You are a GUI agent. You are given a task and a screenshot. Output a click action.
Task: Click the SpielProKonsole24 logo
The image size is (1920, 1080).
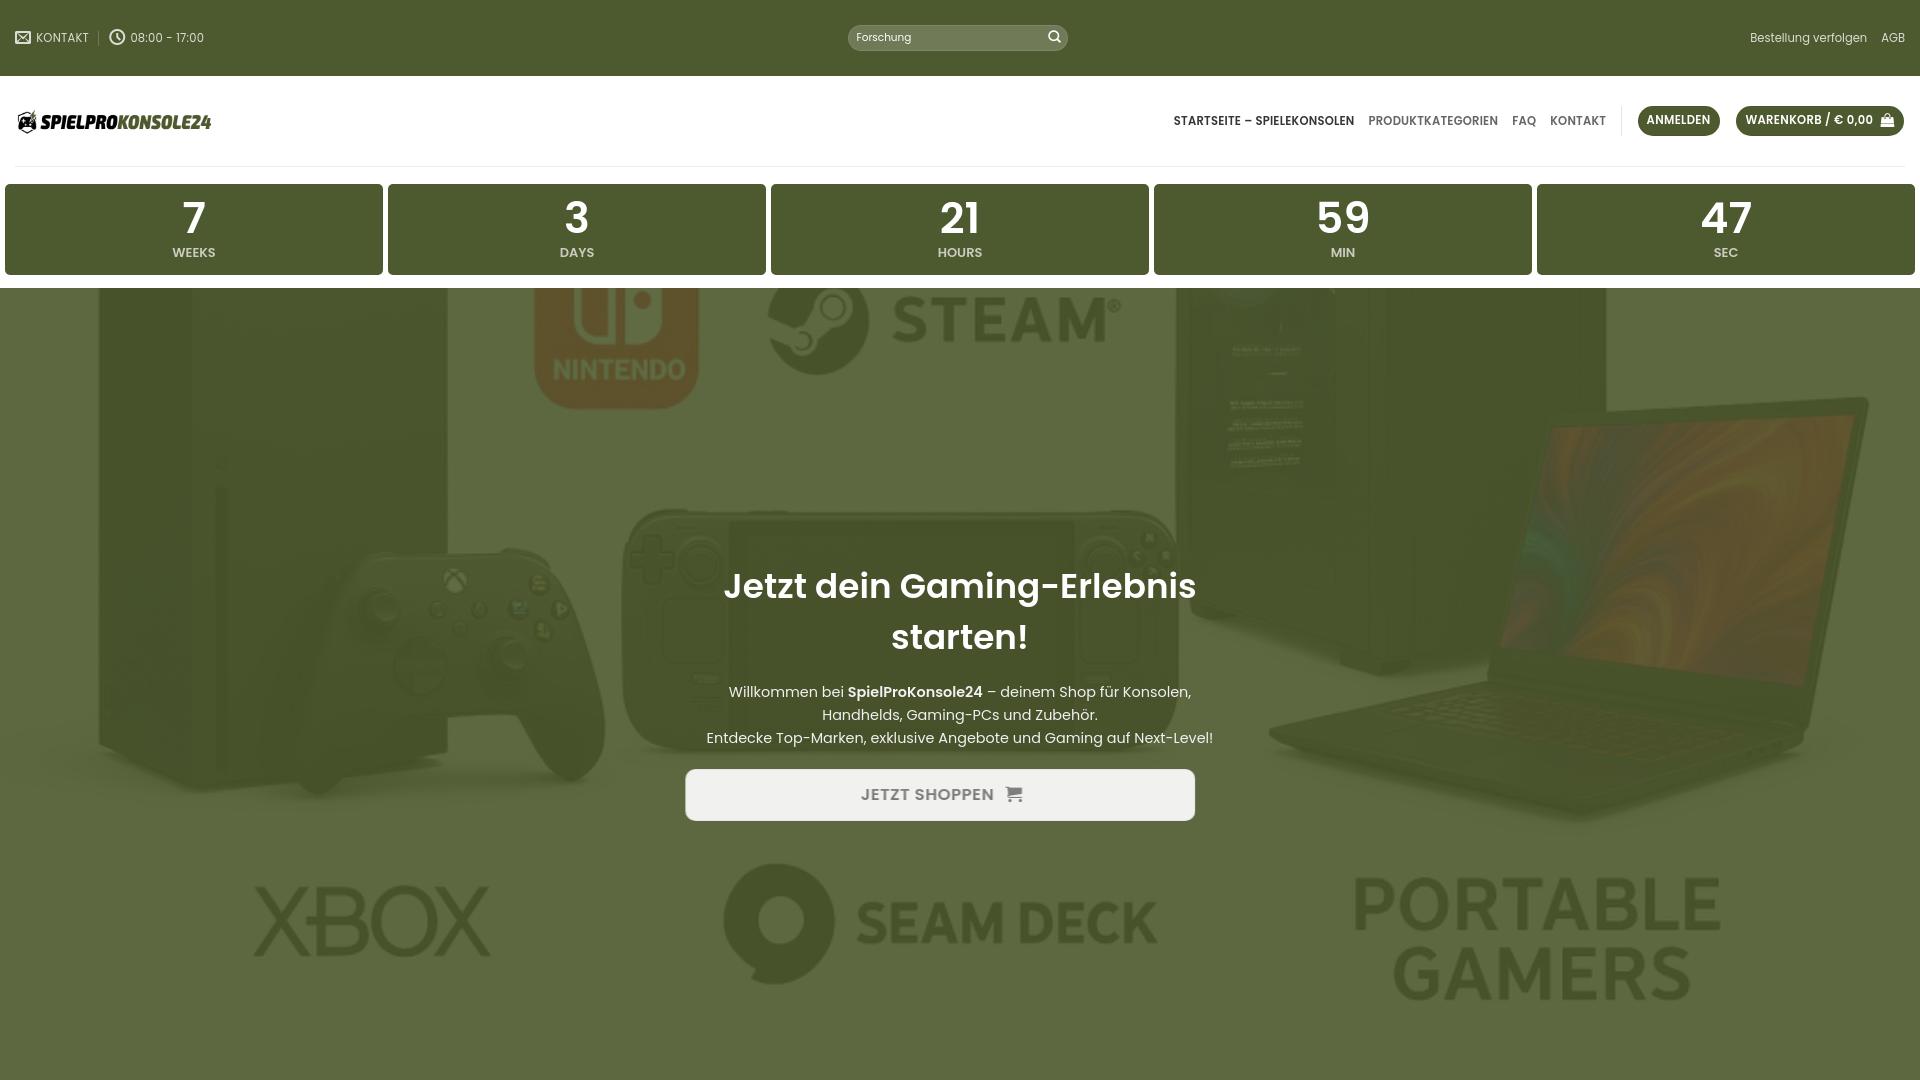coord(114,122)
